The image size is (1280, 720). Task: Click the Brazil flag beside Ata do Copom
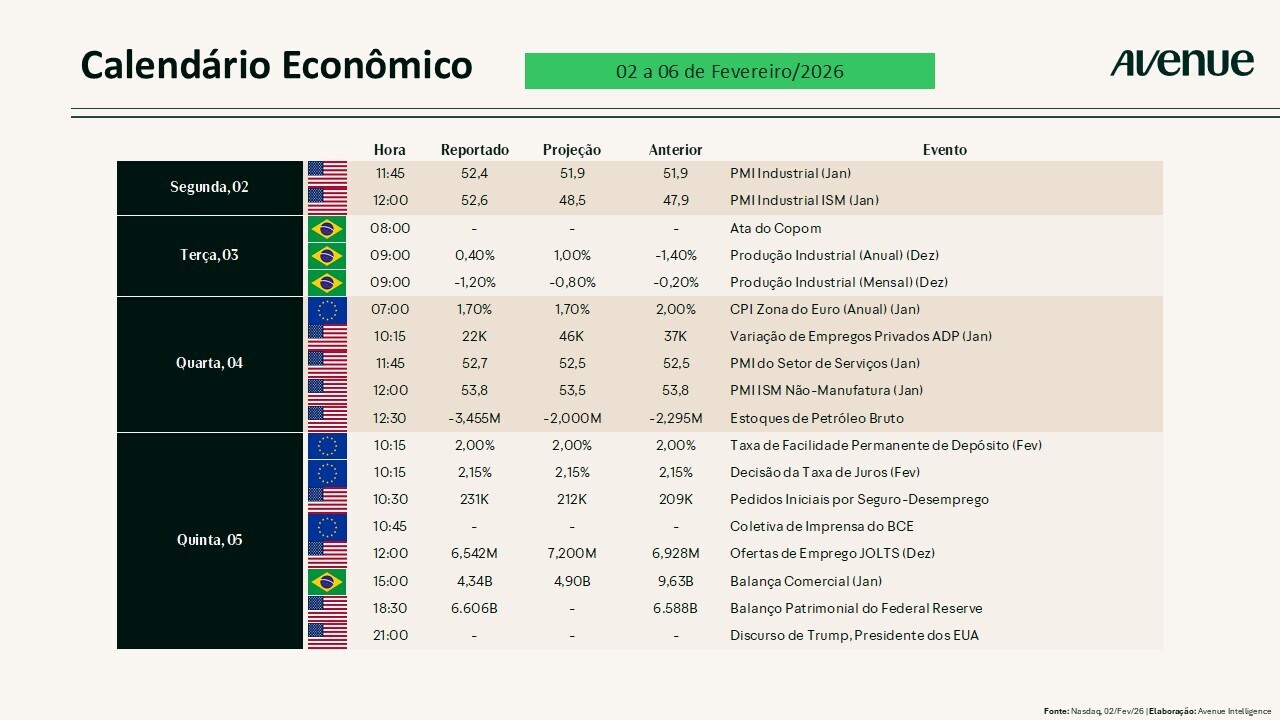pyautogui.click(x=327, y=228)
